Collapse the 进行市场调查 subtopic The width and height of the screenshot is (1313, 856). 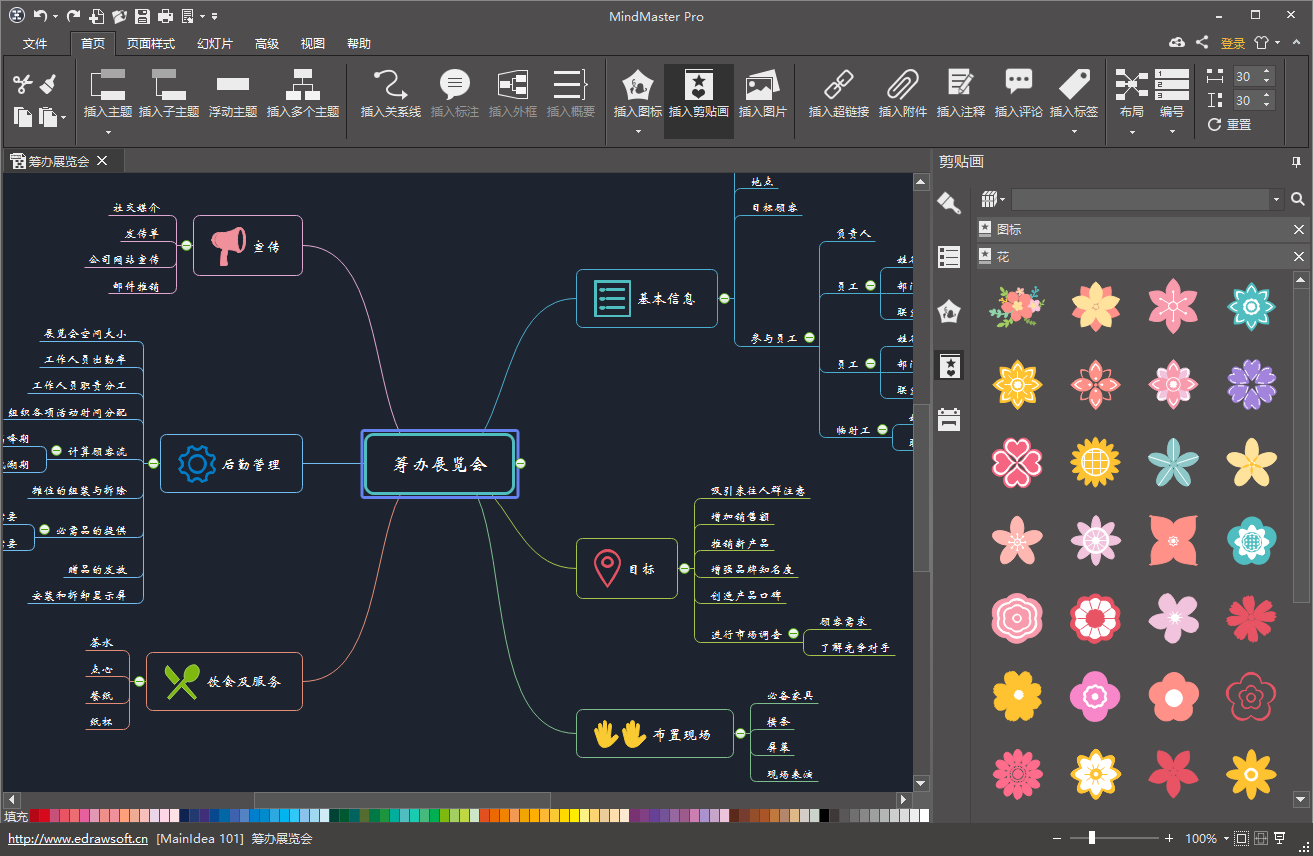point(793,633)
